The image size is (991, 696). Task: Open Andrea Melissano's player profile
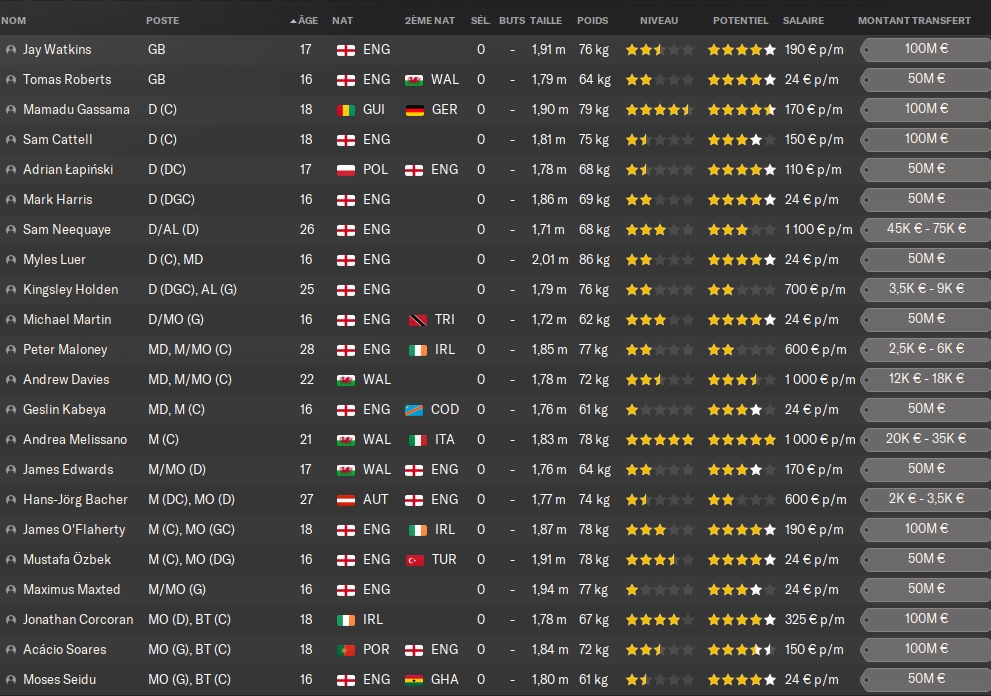[x=75, y=439]
